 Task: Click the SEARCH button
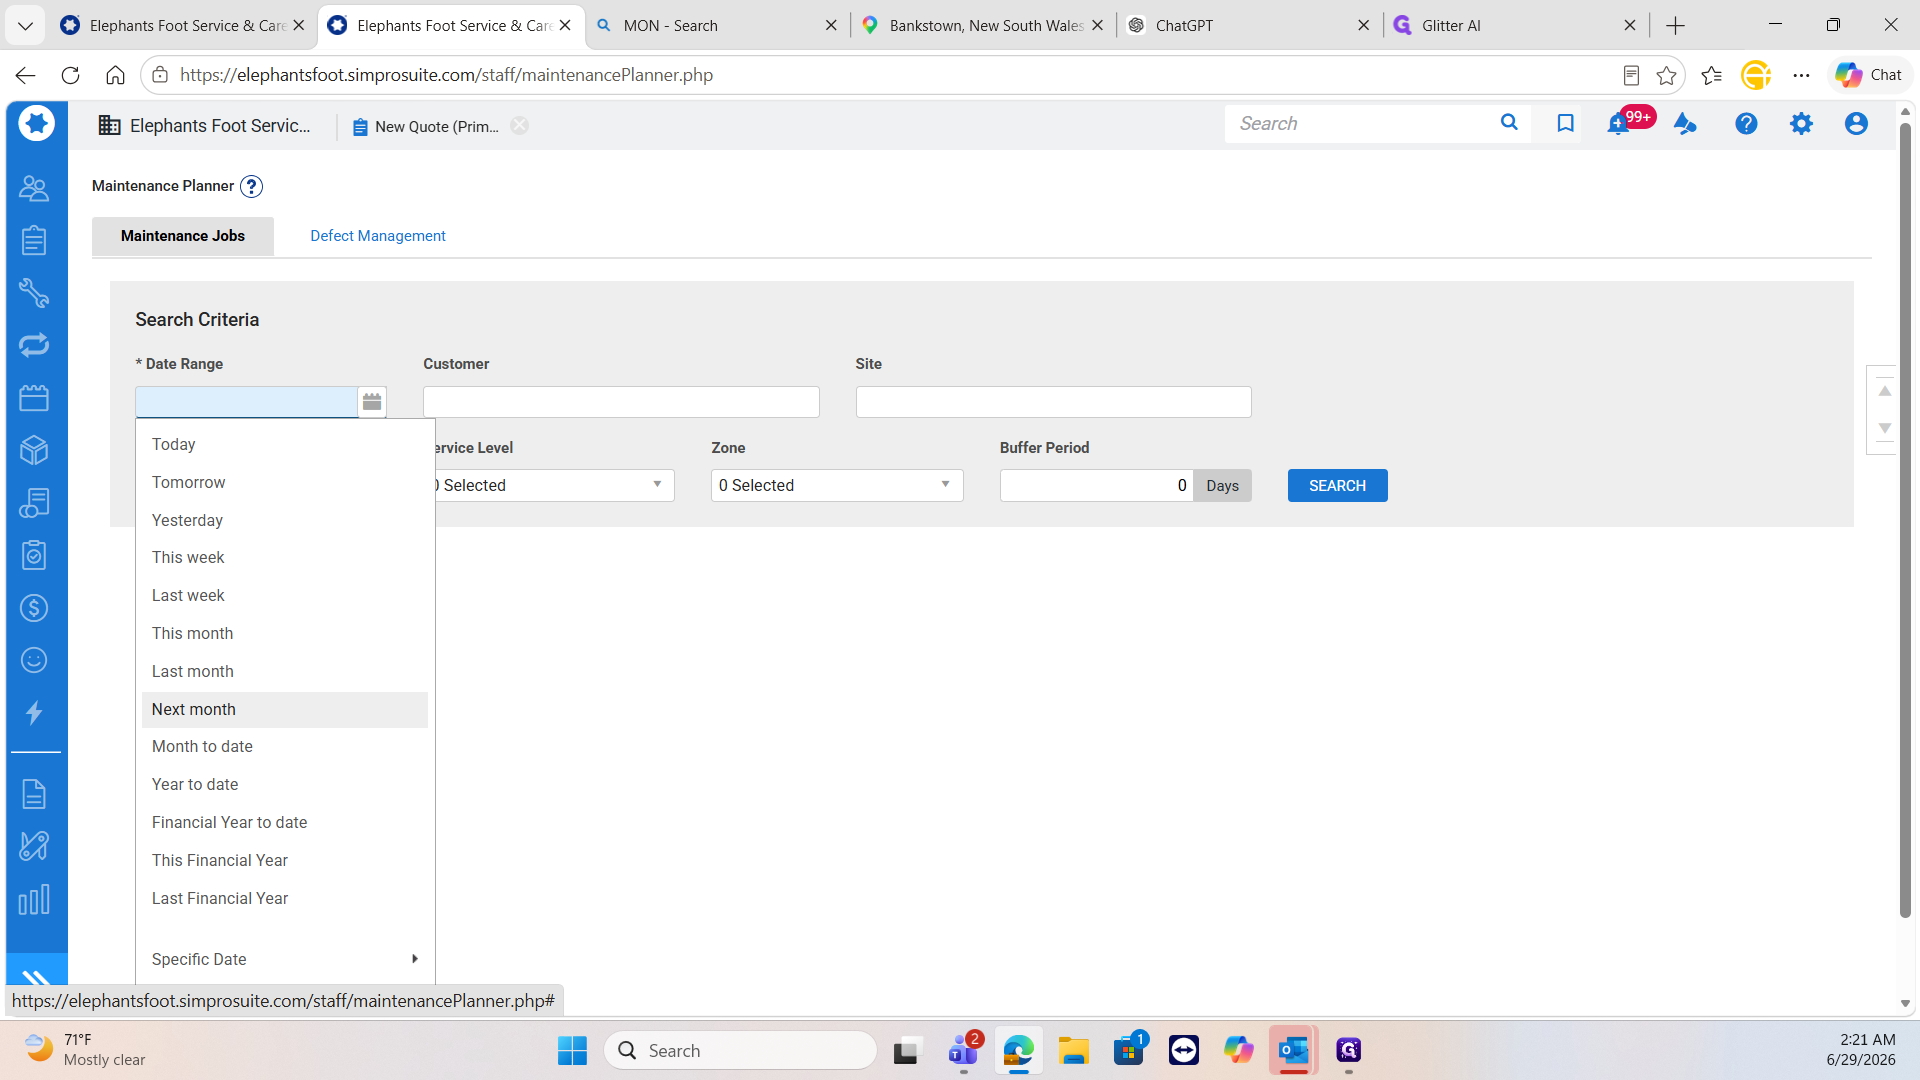(x=1337, y=485)
